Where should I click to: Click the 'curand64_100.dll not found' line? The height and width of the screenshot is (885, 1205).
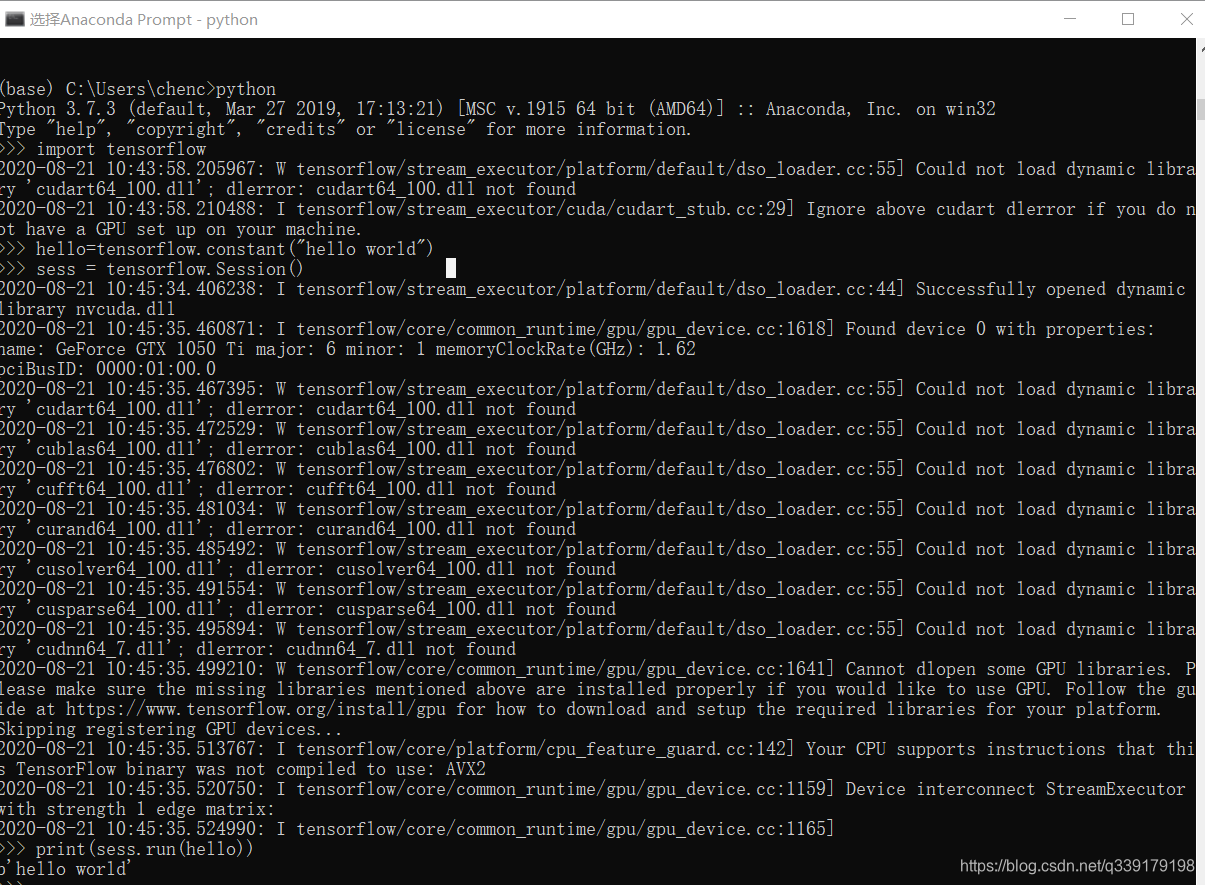pos(288,529)
